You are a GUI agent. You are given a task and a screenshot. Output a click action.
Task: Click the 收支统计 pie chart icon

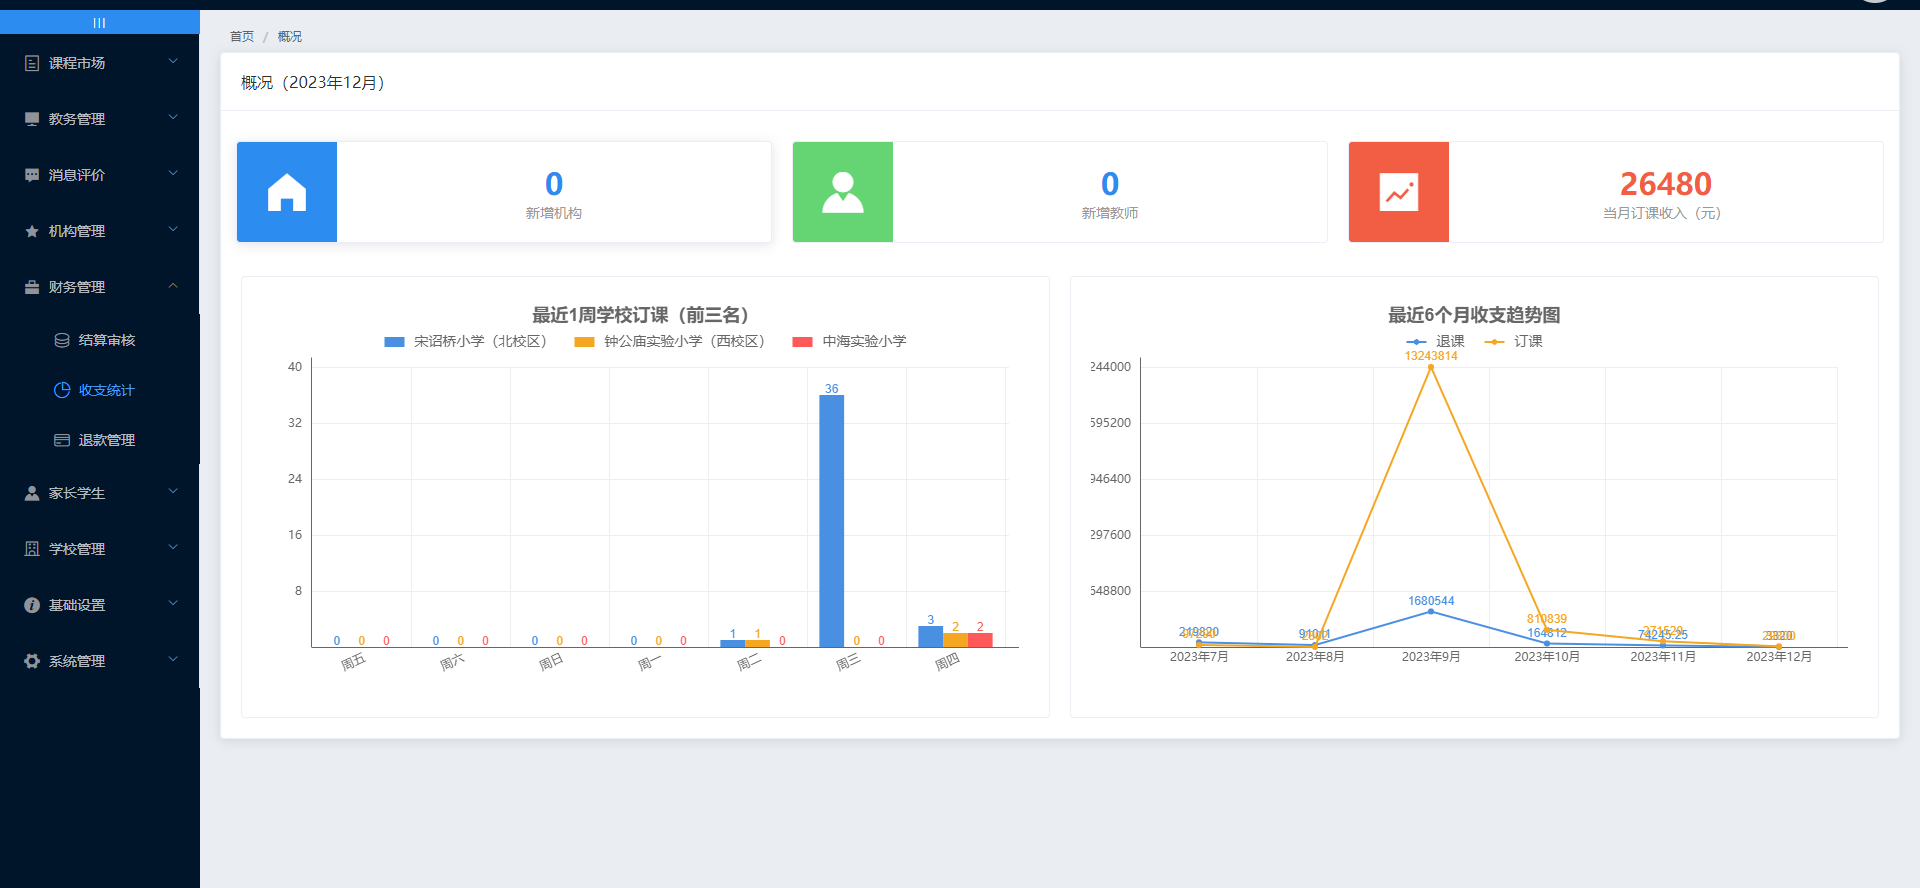(x=62, y=390)
